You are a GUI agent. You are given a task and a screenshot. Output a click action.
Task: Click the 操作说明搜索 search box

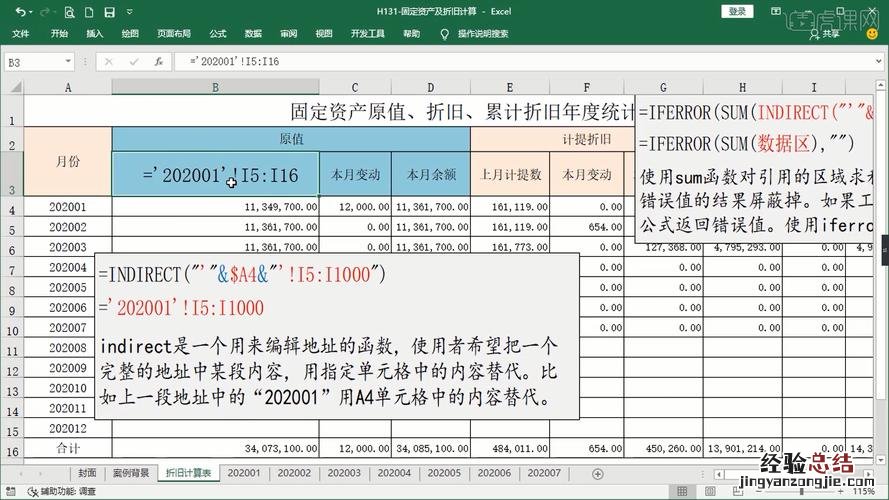pyautogui.click(x=482, y=33)
